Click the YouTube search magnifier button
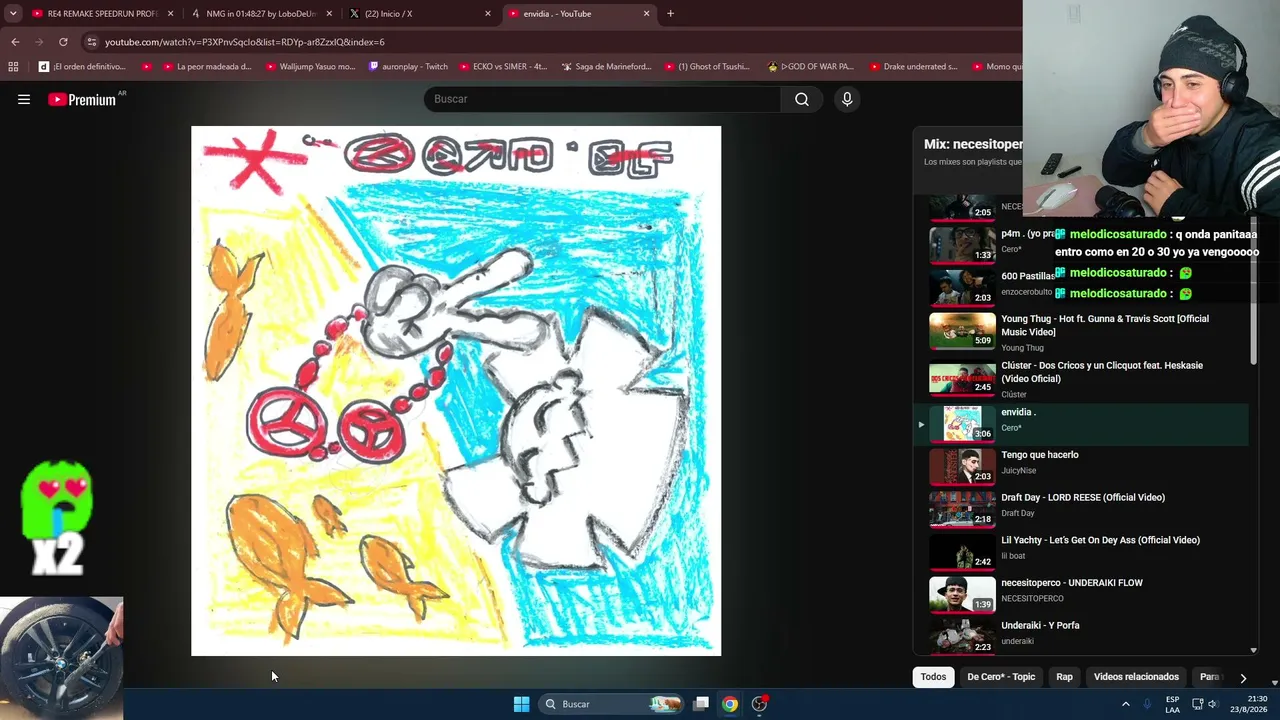This screenshot has width=1280, height=720. pos(802,99)
